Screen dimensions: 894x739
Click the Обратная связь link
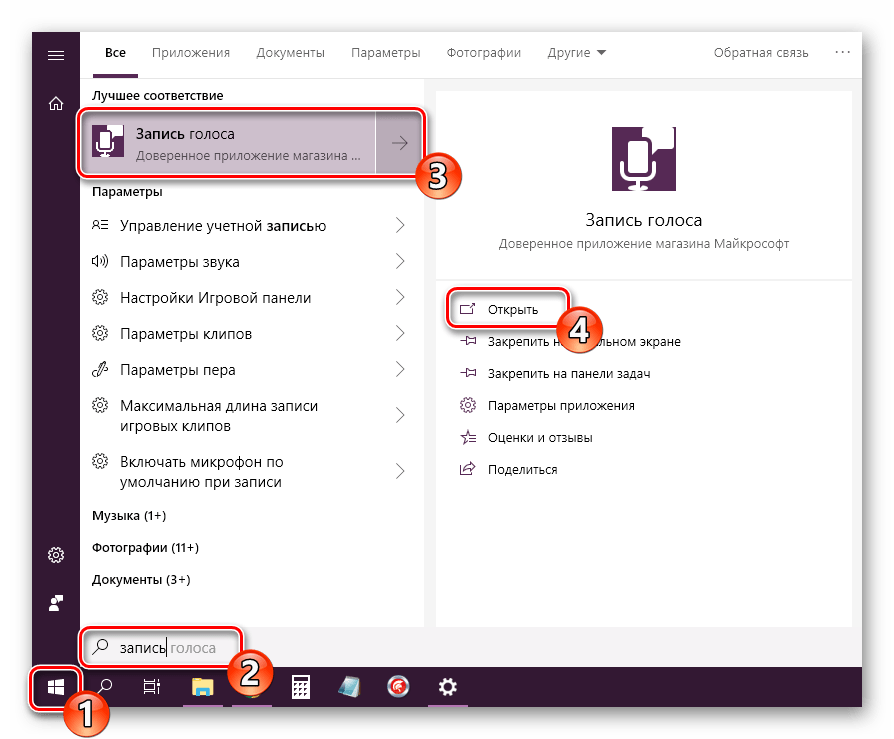point(760,53)
